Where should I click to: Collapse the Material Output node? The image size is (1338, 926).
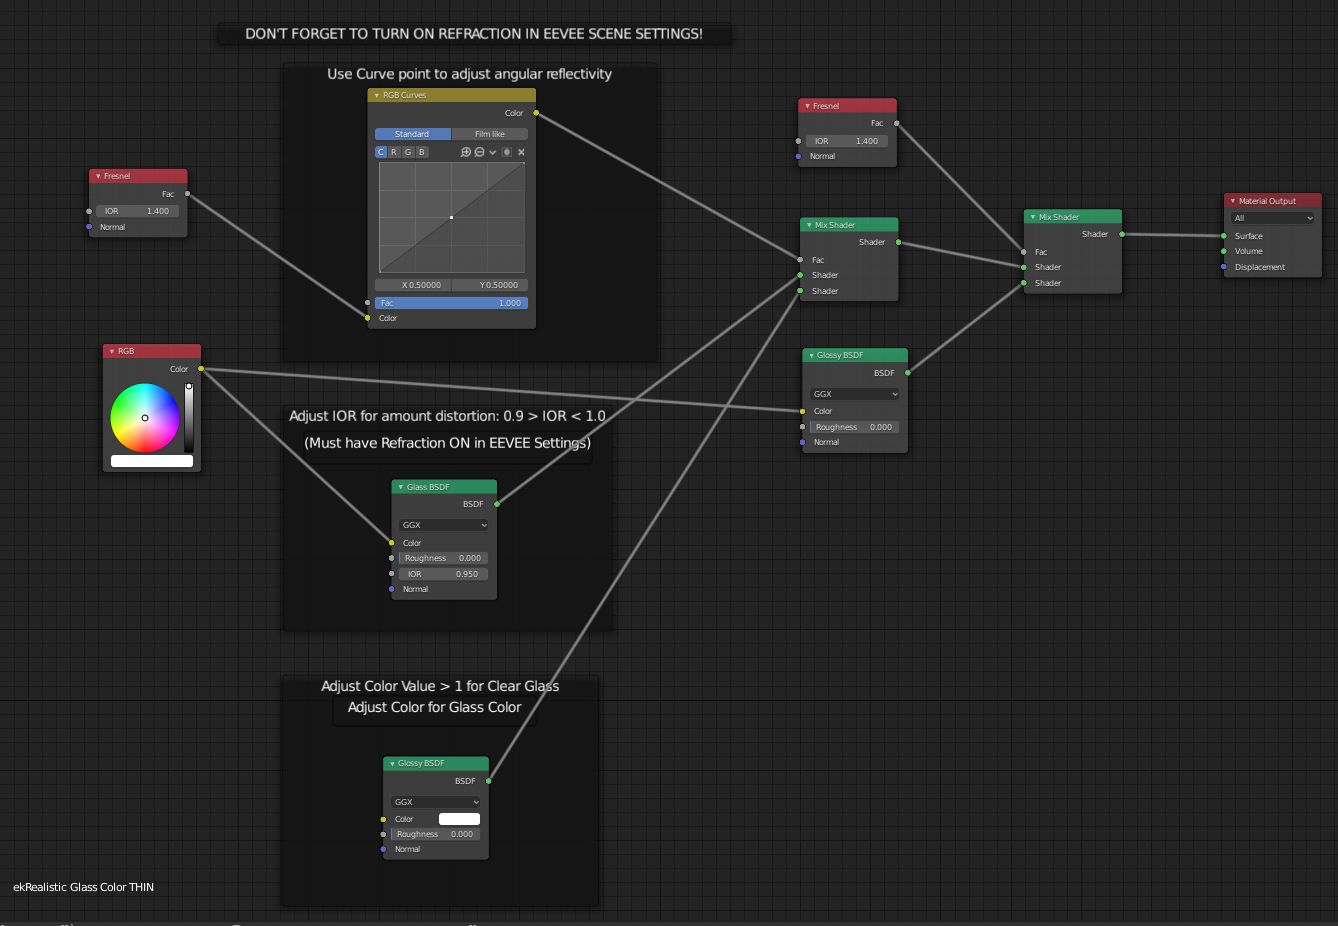pos(1233,201)
